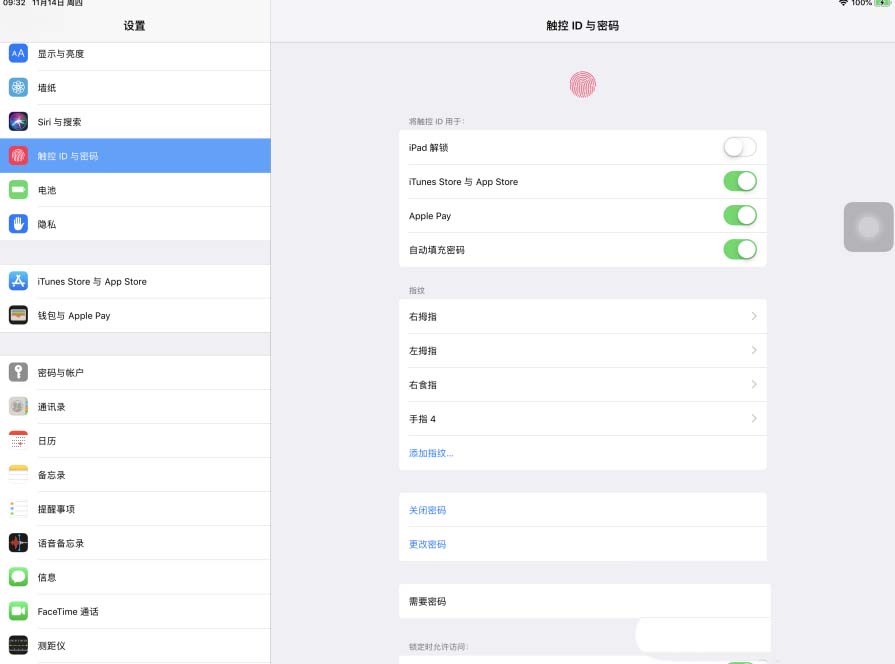The image size is (895, 664).
Task: Select 信息 in settings list
Action: point(135,577)
